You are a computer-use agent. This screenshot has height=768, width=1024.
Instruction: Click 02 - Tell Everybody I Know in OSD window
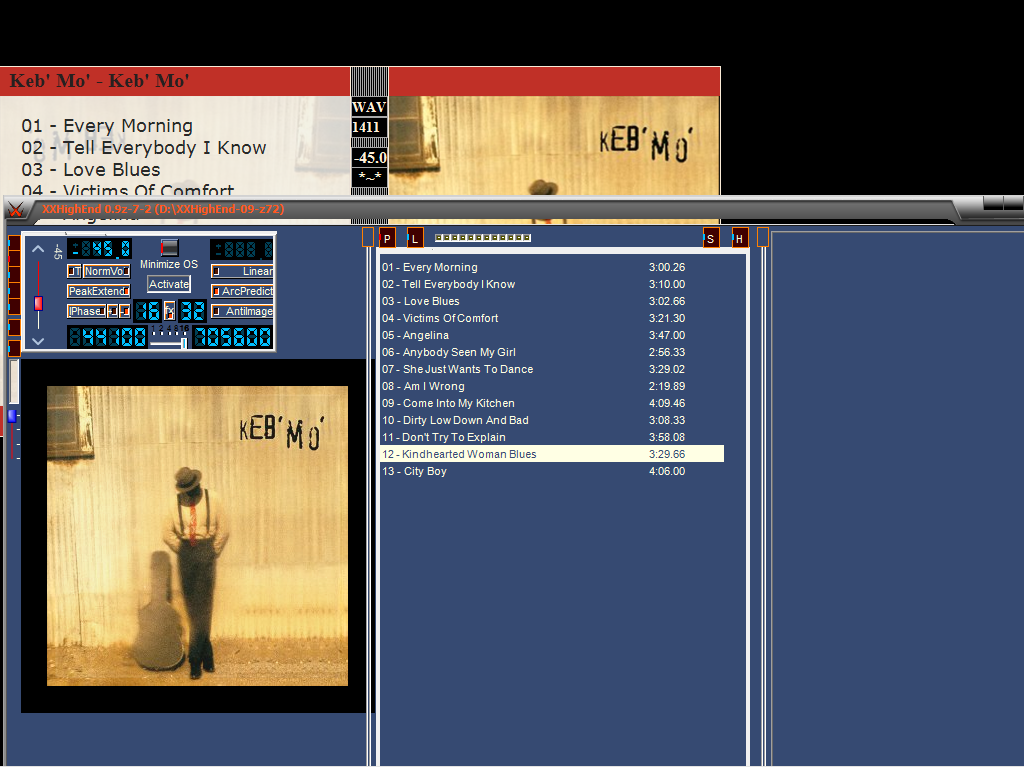144,148
